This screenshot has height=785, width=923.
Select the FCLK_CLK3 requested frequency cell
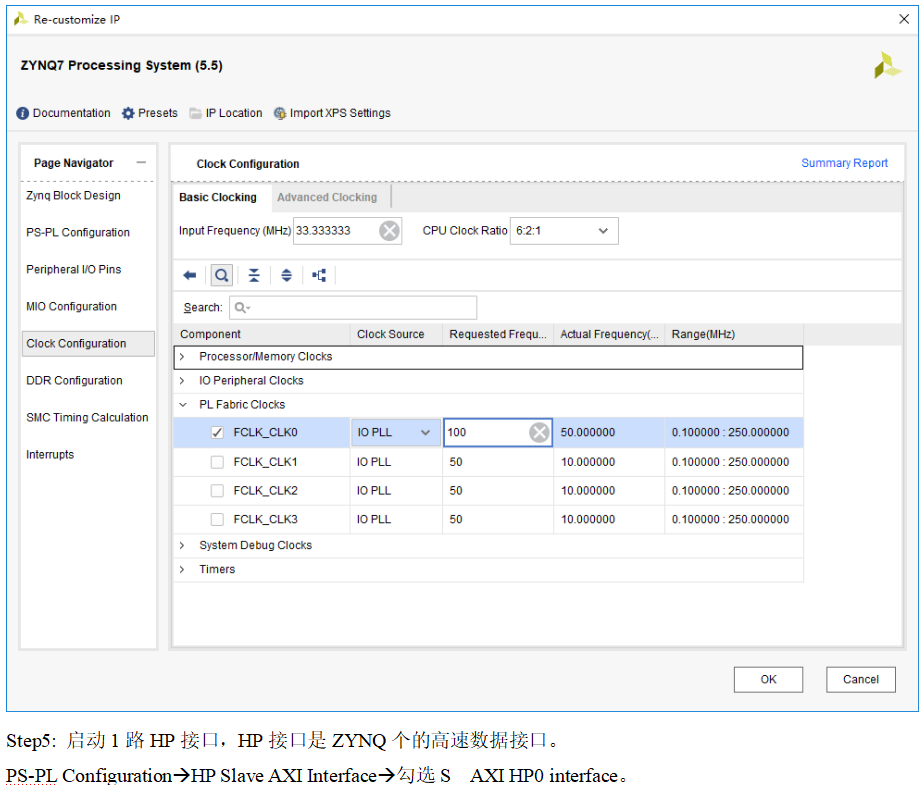tap(498, 519)
